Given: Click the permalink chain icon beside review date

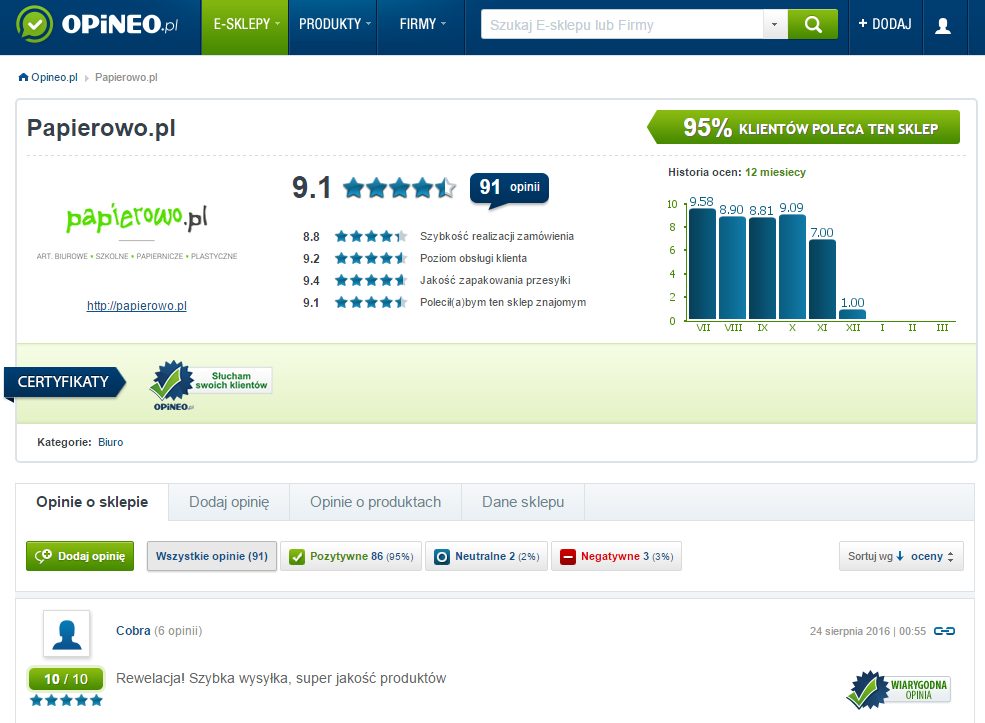Looking at the screenshot, I should click(x=944, y=631).
